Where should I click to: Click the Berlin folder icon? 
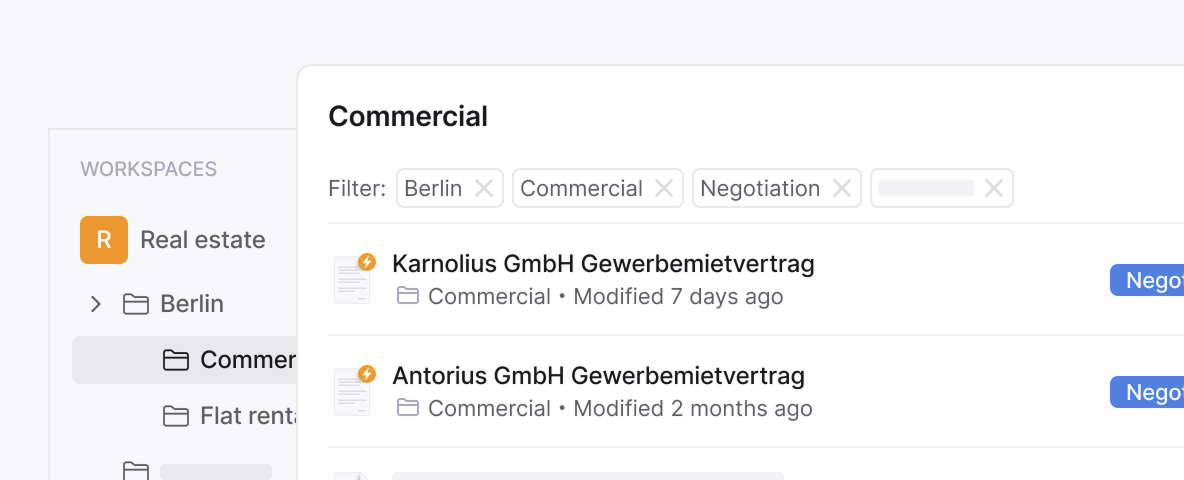pyautogui.click(x=136, y=304)
